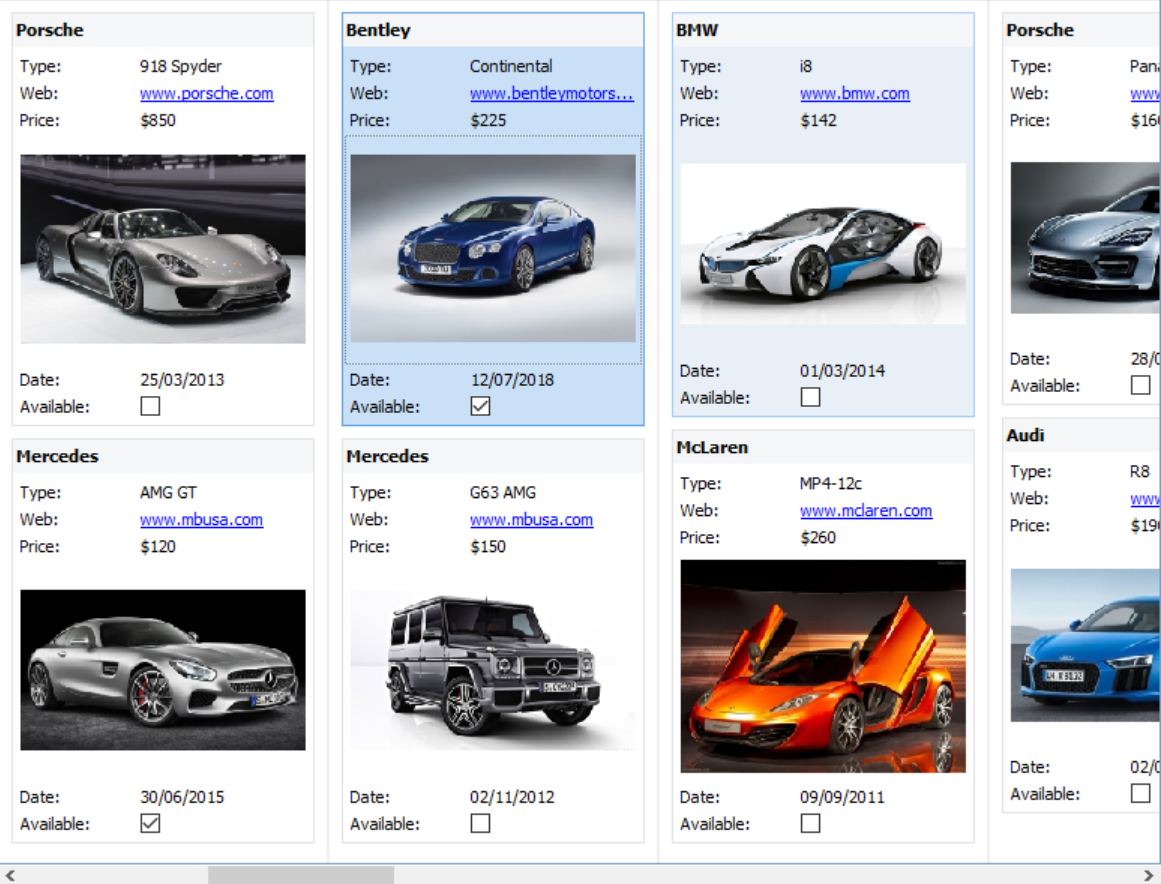Click the $120 price value
1161x884 pixels.
pyautogui.click(x=158, y=546)
